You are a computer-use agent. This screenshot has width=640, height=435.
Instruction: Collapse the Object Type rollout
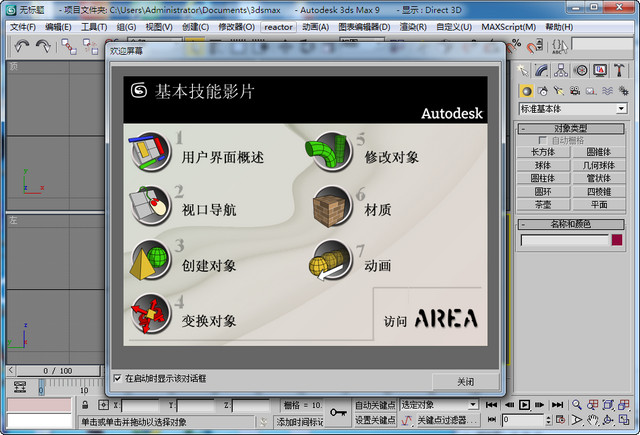coord(573,128)
